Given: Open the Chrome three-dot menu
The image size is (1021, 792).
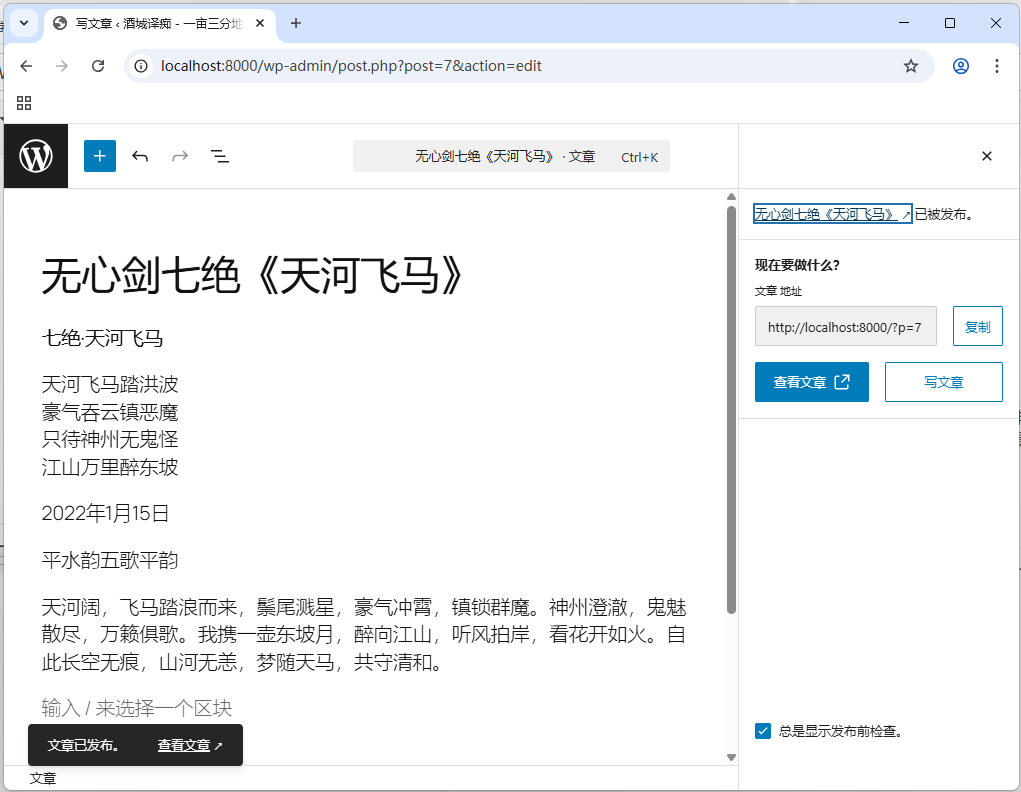Looking at the screenshot, I should click(x=996, y=66).
